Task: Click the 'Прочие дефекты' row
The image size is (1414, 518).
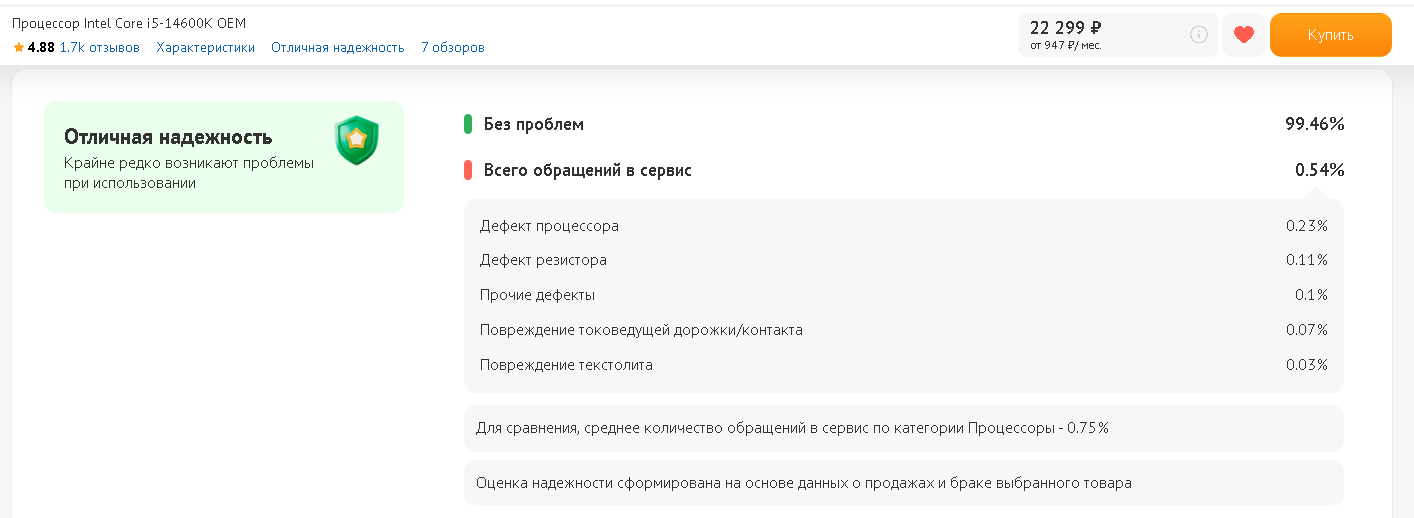Action: (904, 295)
